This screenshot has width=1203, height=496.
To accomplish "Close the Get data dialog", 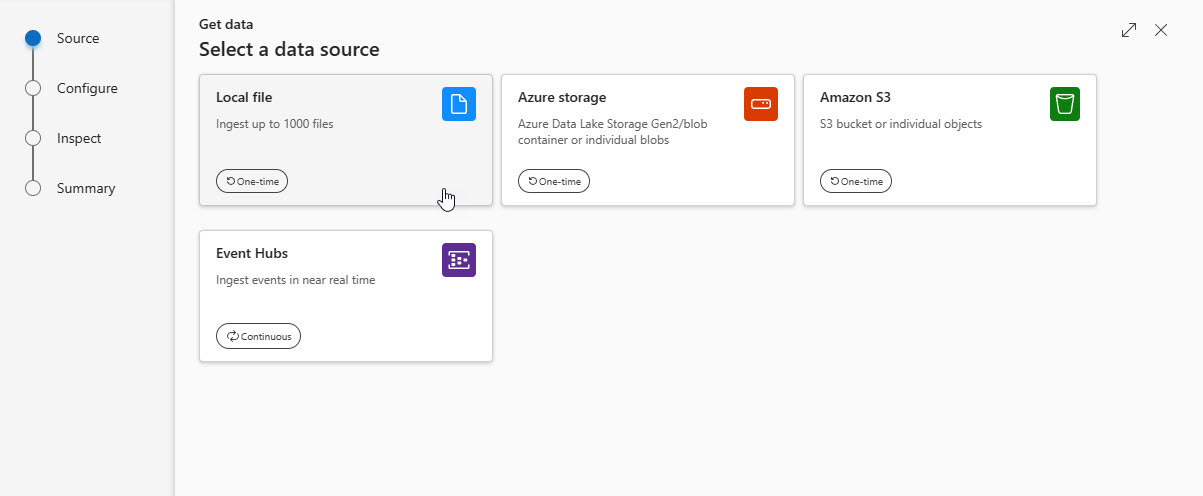I will coord(1161,30).
